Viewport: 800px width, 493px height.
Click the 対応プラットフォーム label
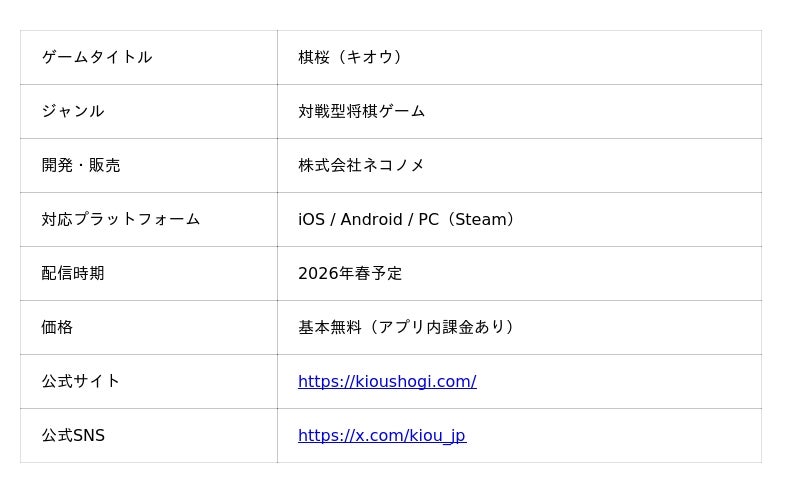121,219
